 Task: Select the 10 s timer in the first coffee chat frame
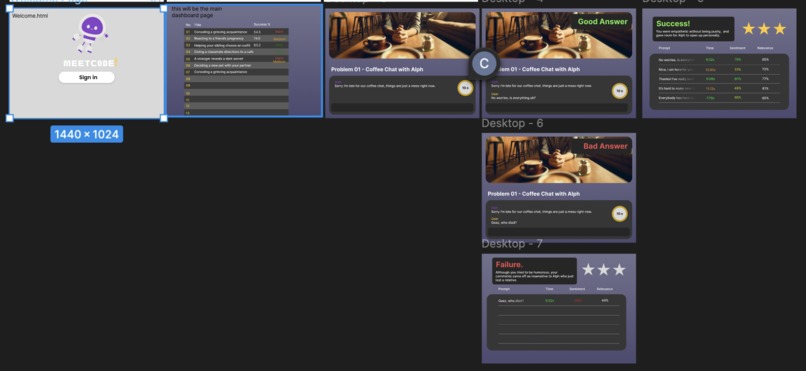click(465, 88)
